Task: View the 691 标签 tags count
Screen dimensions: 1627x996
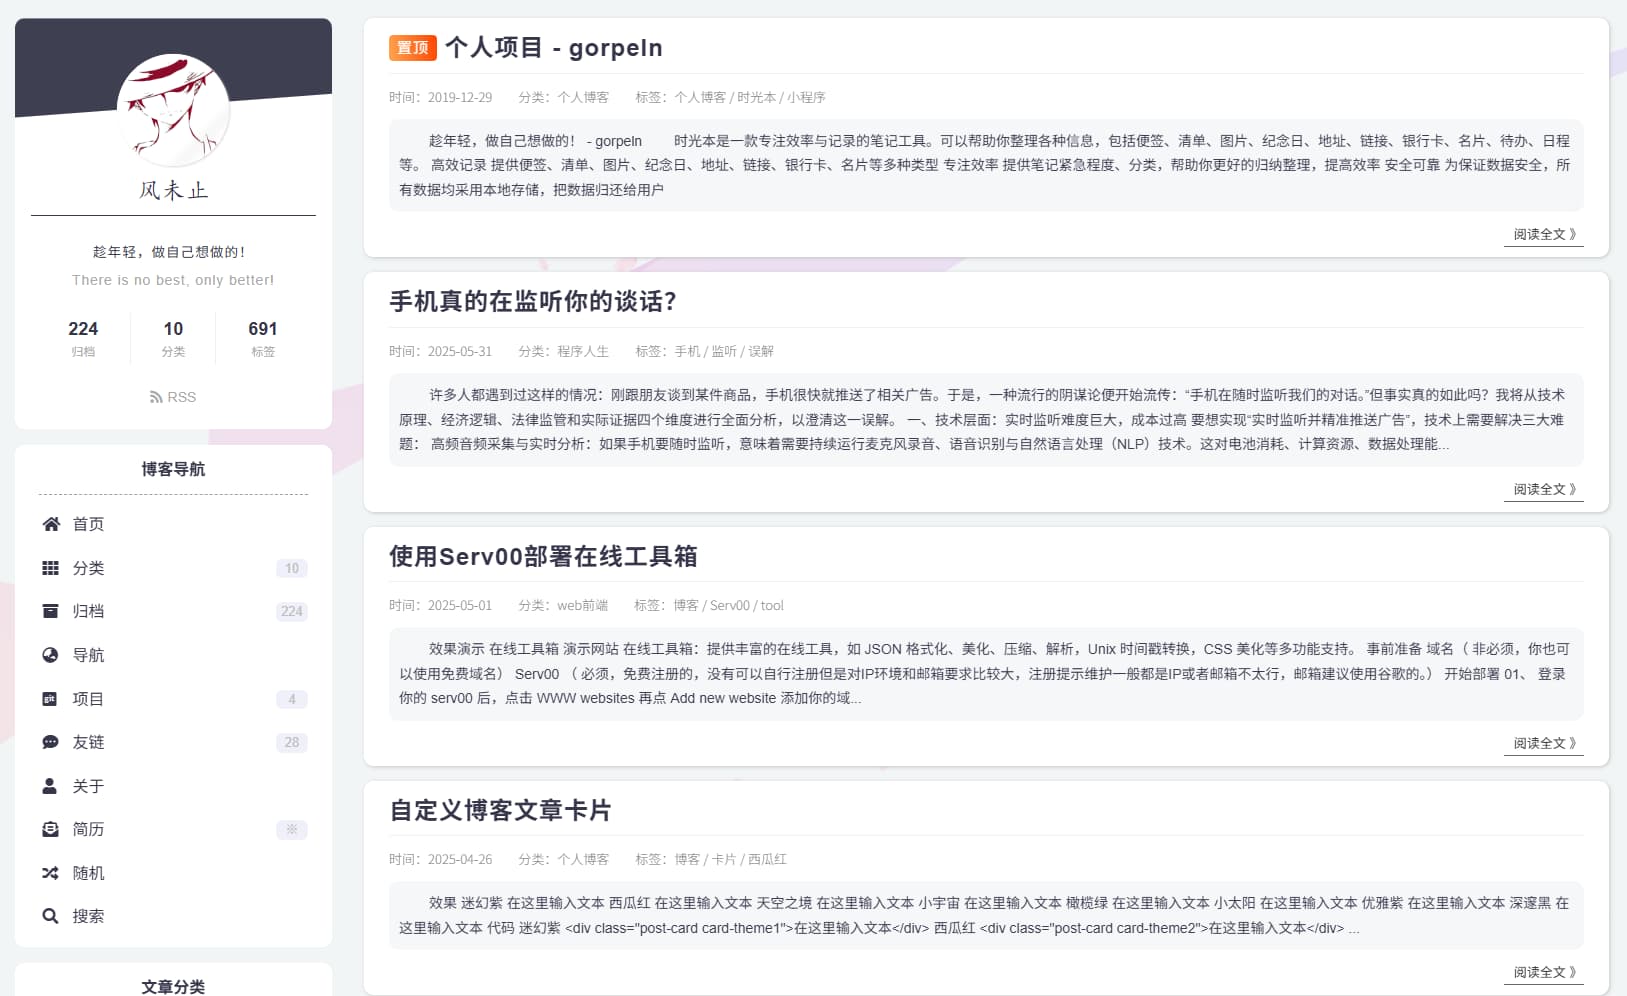Action: 263,338
